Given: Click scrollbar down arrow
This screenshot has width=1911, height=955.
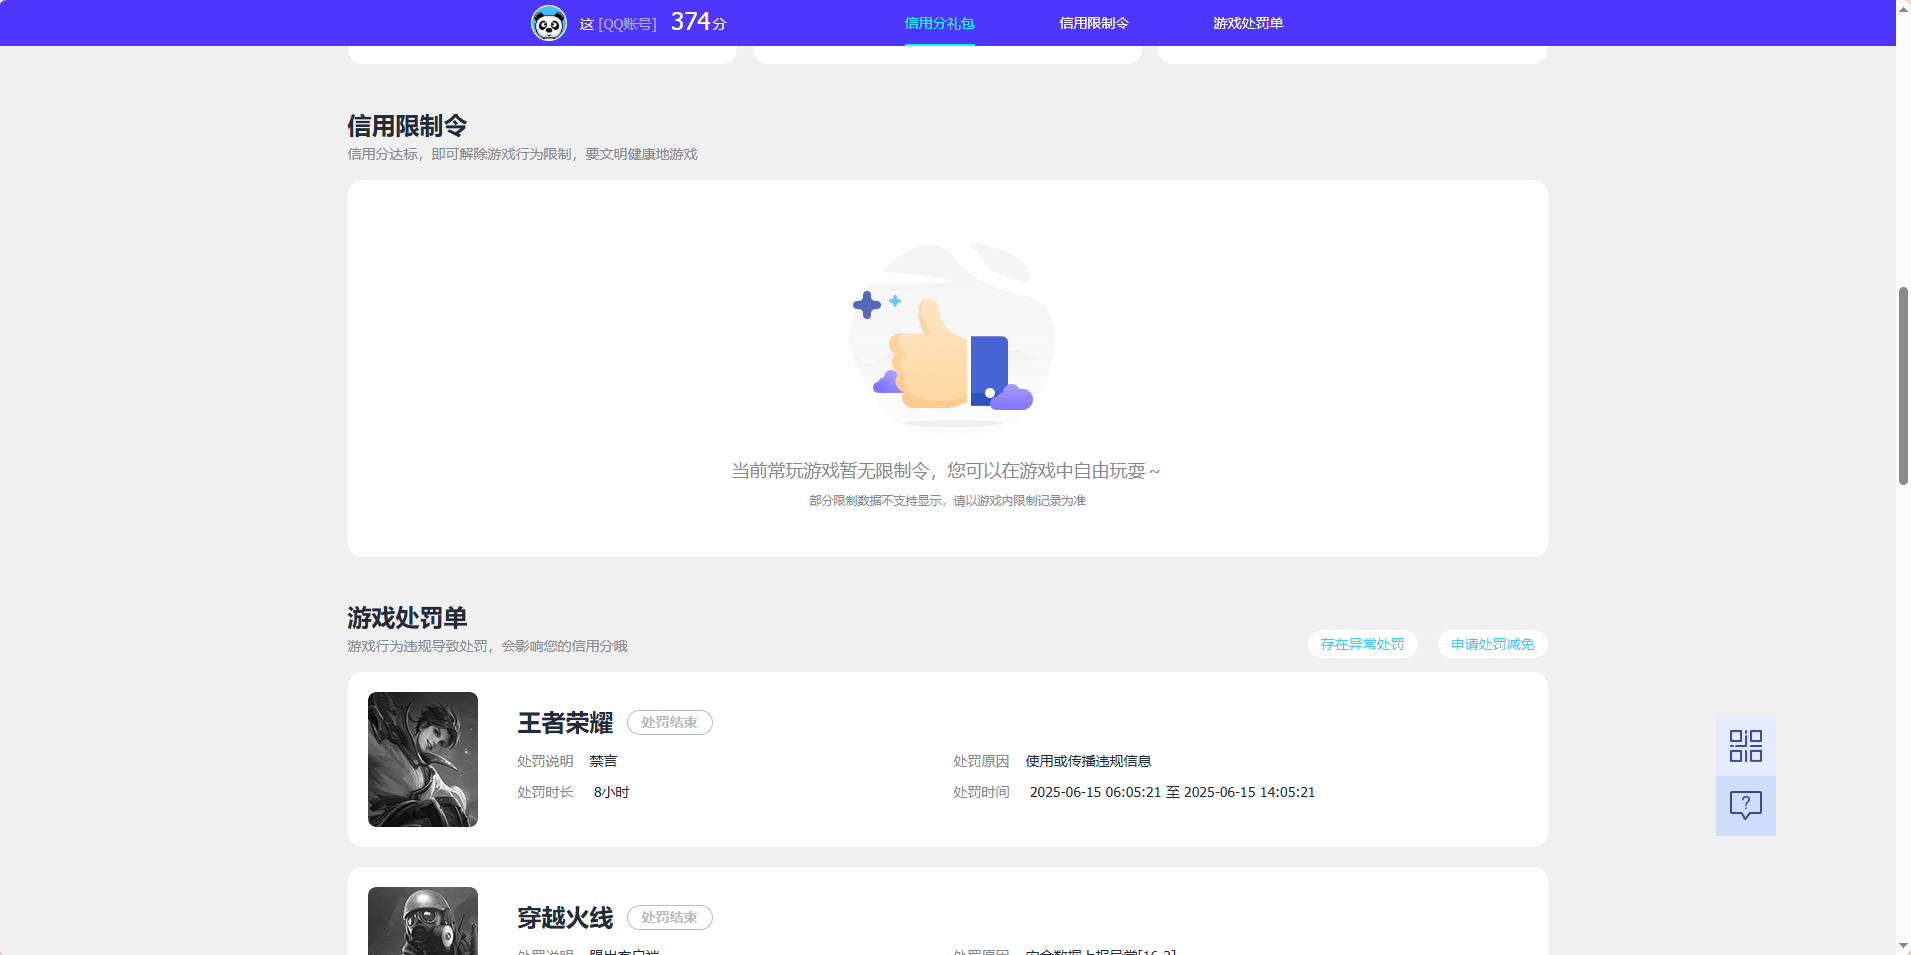Looking at the screenshot, I should [x=1903, y=946].
